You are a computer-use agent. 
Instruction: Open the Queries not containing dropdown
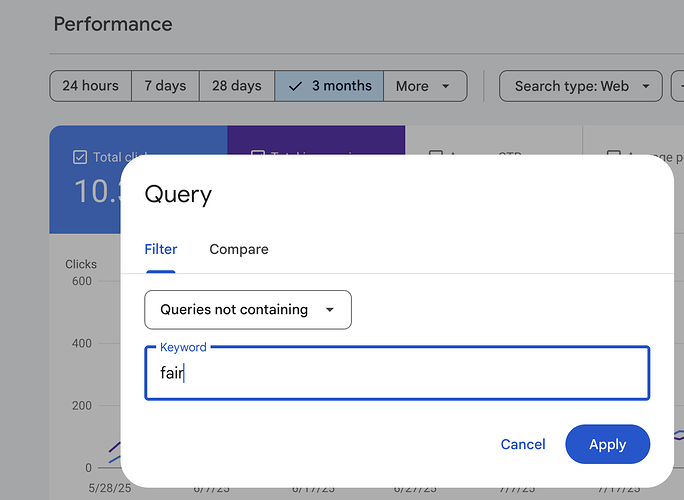248,310
